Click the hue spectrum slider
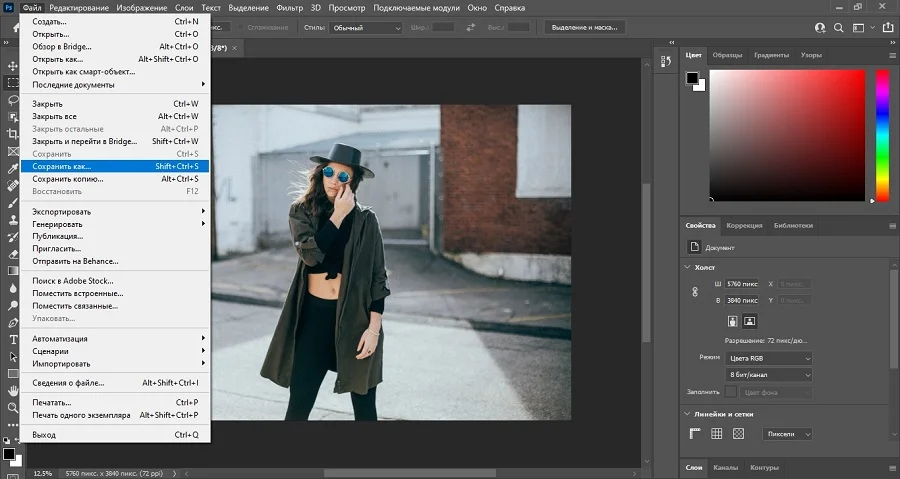The height and width of the screenshot is (479, 900). pos(882,135)
